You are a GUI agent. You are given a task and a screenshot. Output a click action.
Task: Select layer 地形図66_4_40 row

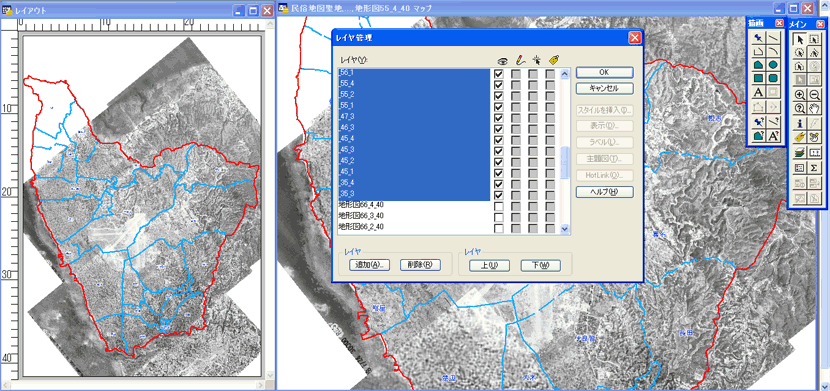click(414, 206)
